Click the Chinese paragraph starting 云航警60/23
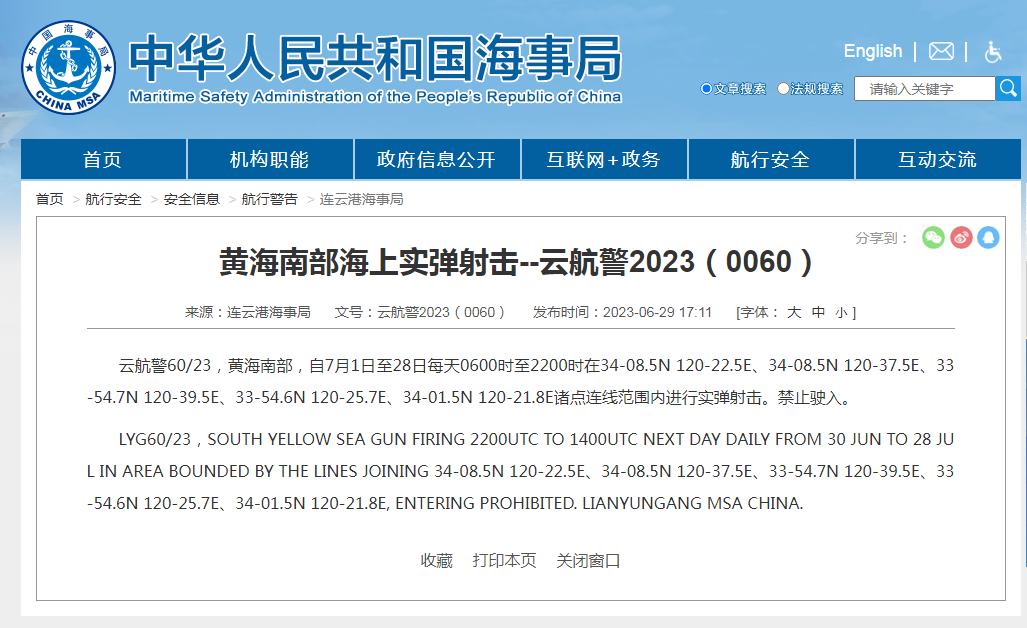The height and width of the screenshot is (628, 1027). pyautogui.click(x=521, y=381)
